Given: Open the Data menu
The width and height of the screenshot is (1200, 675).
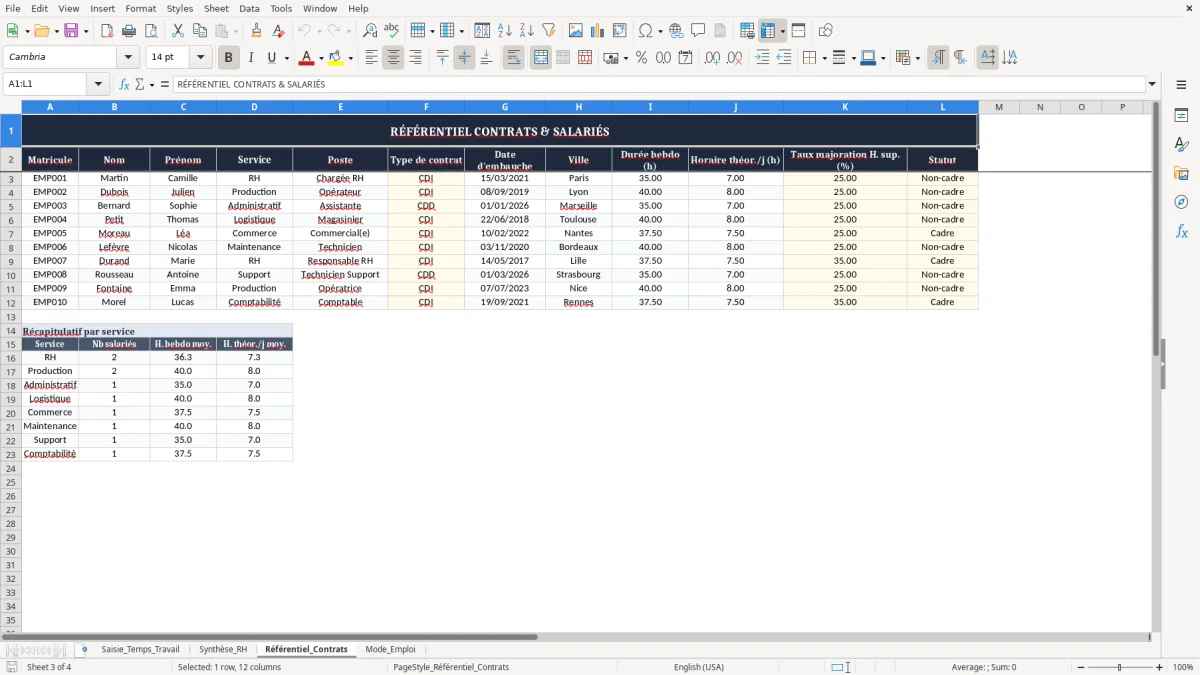Looking at the screenshot, I should coord(249,8).
